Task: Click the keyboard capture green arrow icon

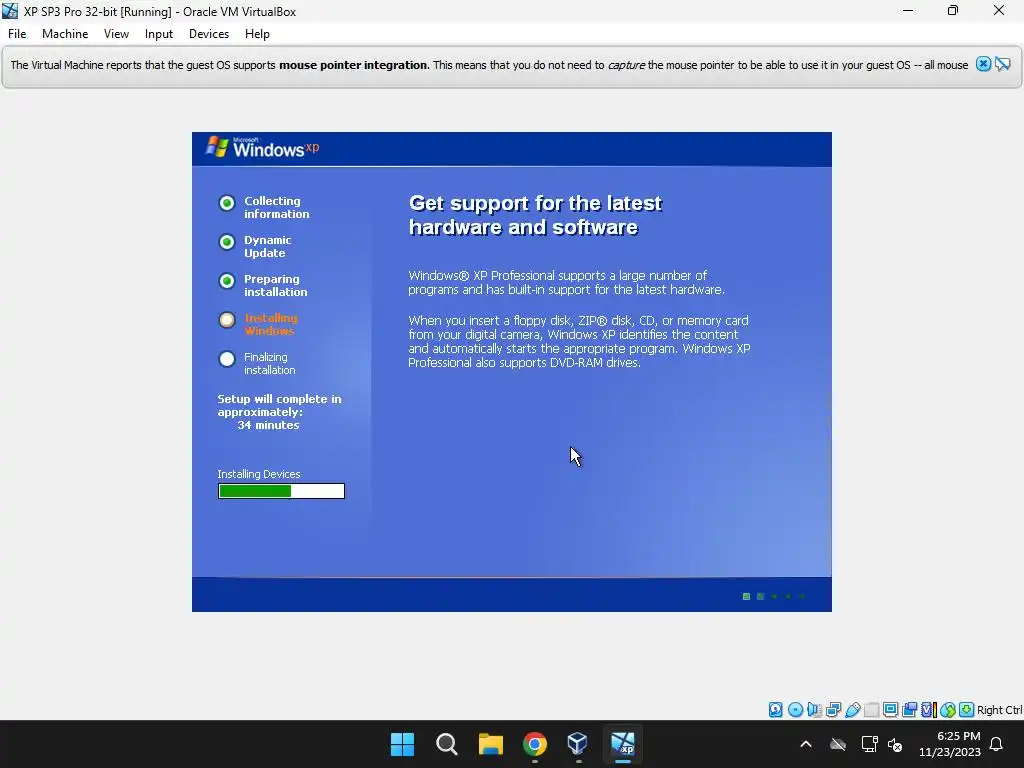Action: 967,709
